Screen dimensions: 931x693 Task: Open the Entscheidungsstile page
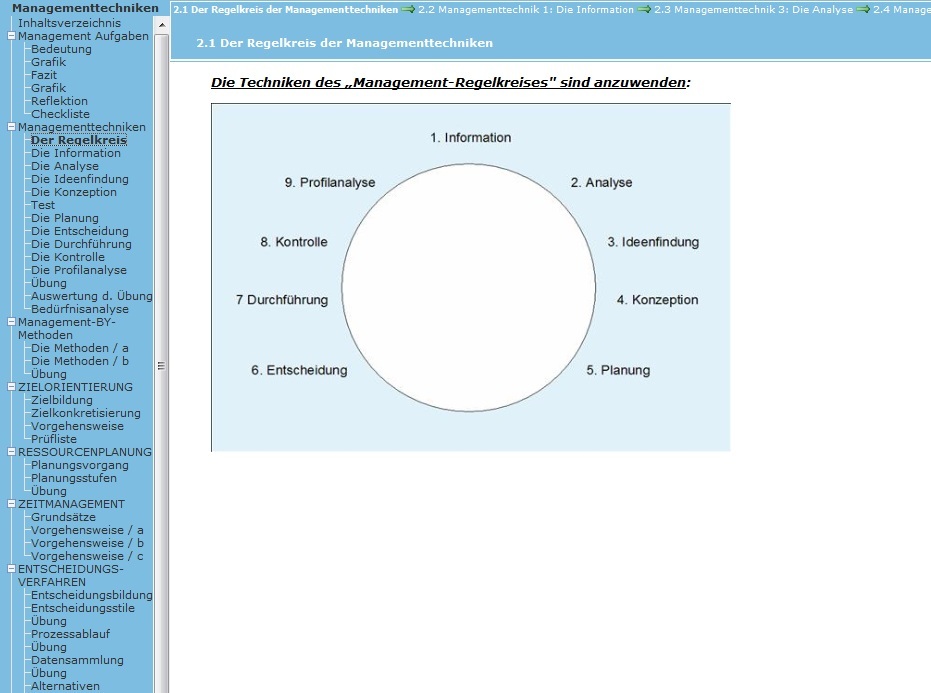point(83,608)
